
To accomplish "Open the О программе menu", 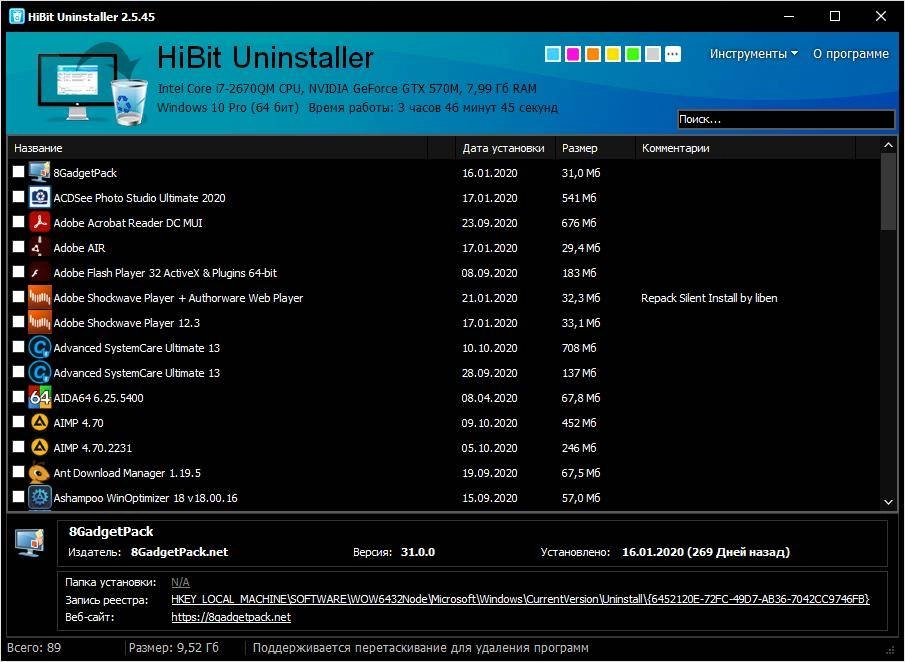I will click(851, 54).
